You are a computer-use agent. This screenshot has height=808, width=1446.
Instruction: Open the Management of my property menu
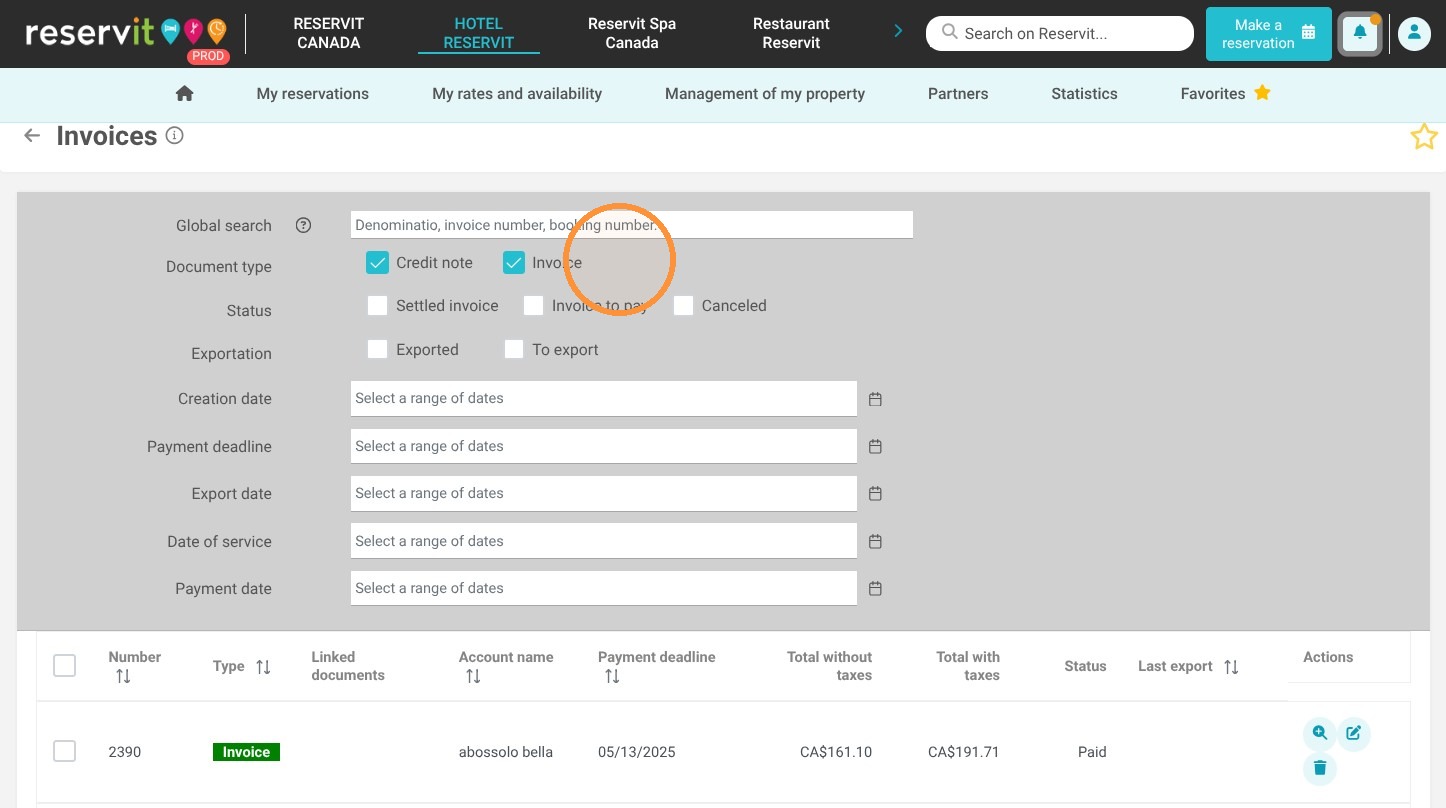tap(765, 94)
